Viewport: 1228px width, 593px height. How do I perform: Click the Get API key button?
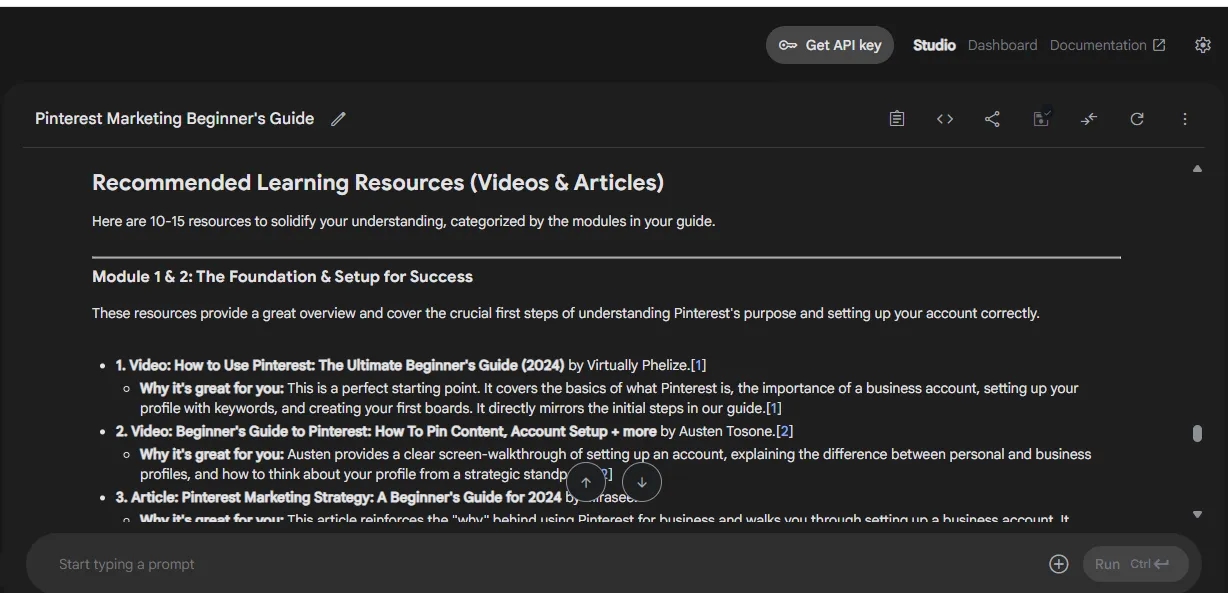[830, 45]
